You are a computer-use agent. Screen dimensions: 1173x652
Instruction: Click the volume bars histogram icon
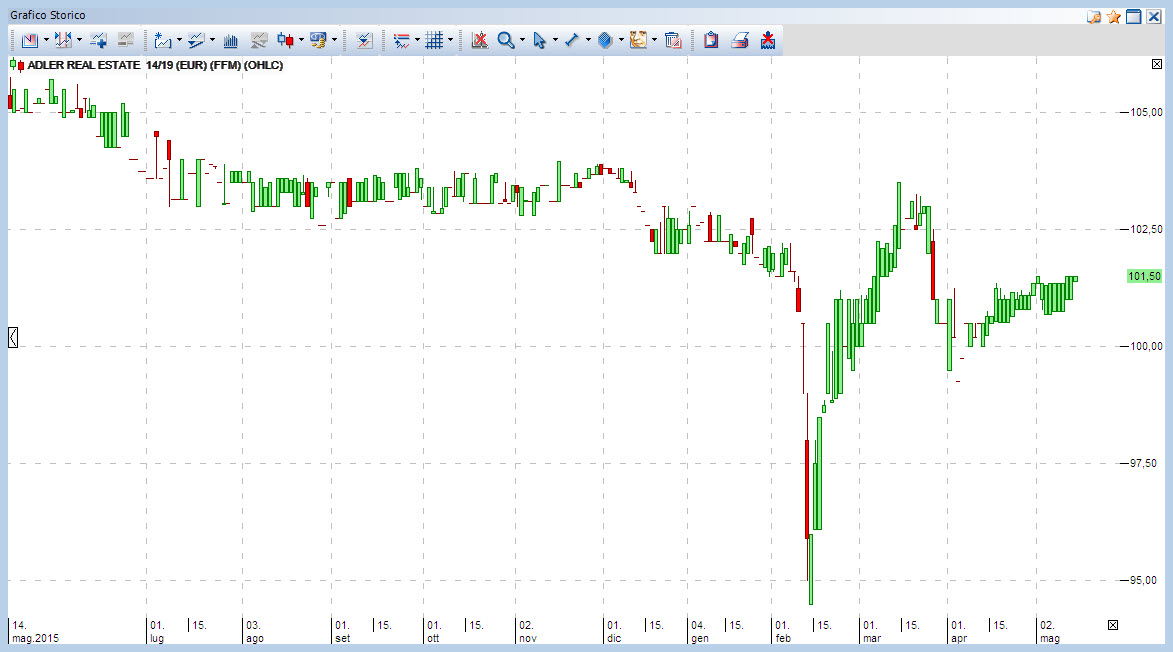(x=230, y=40)
